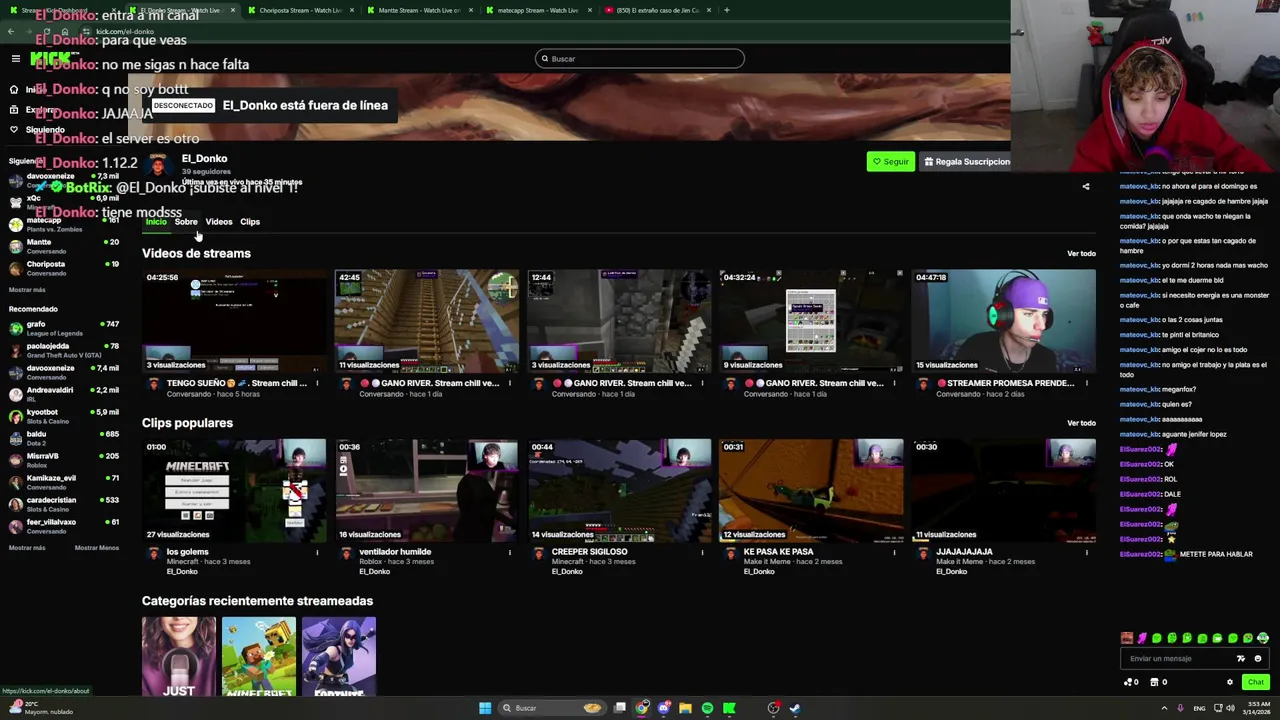This screenshot has height=720, width=1280.
Task: Open the Minecraft category card
Action: (x=259, y=656)
